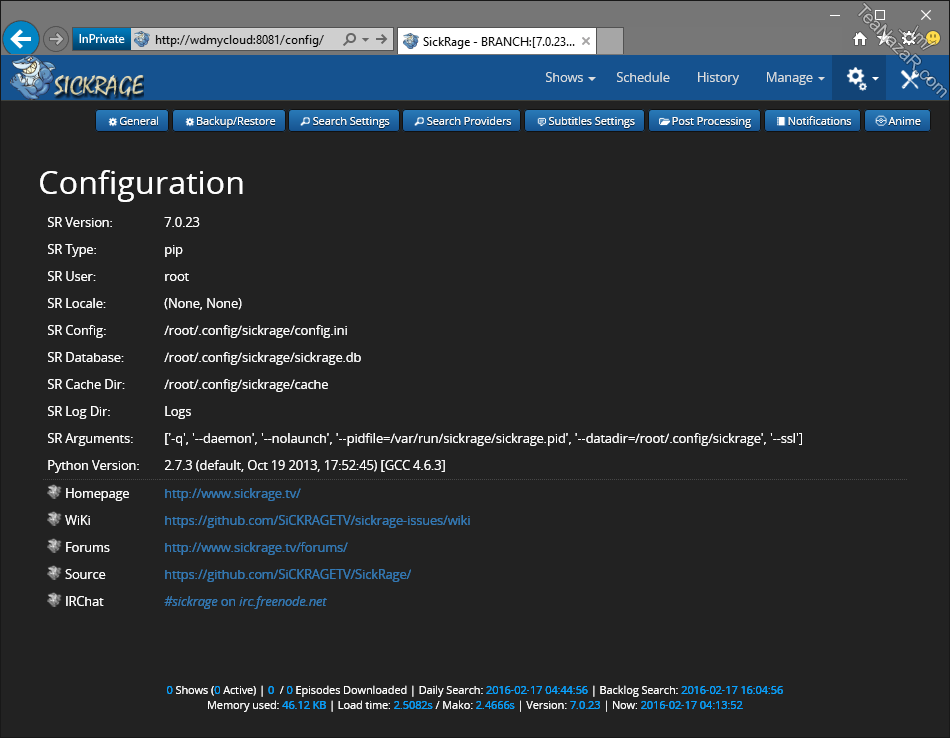
Task: Open the address bar dropdown arrow
Action: [365, 39]
